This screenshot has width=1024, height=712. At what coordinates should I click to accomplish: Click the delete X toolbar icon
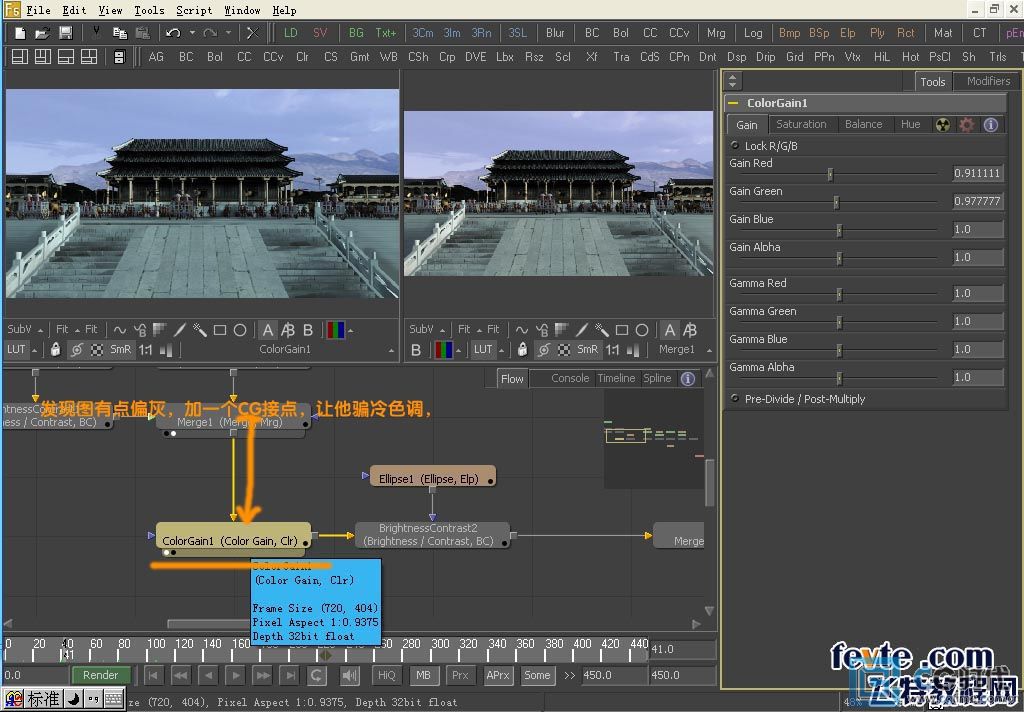(253, 33)
